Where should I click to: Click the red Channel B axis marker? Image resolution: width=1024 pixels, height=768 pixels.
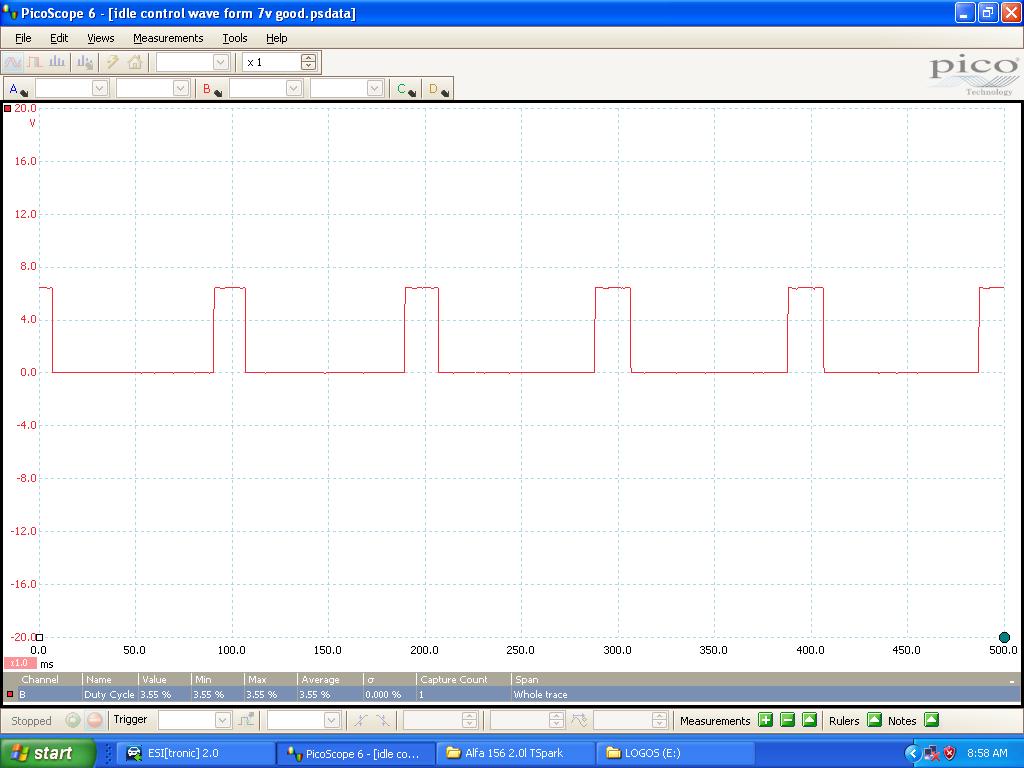coord(8,108)
